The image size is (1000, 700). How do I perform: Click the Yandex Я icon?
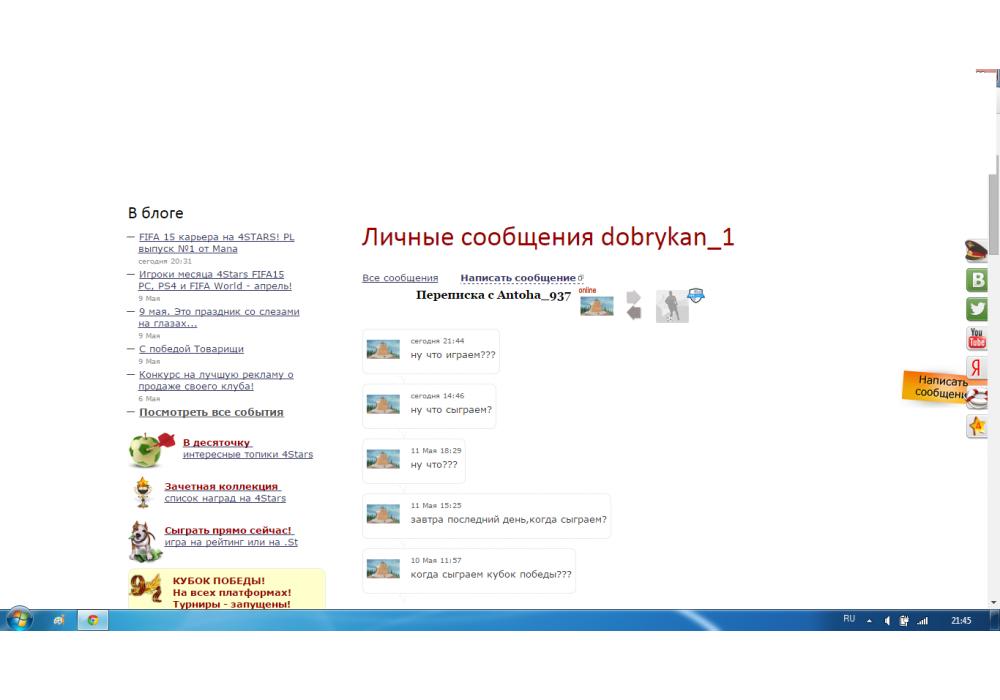click(977, 367)
